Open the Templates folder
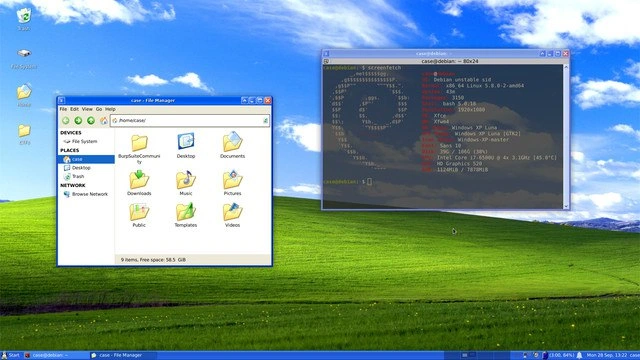640x360 pixels. click(x=186, y=215)
